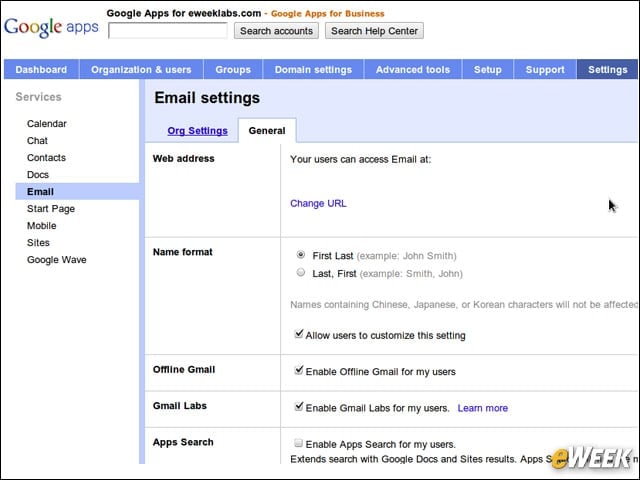Viewport: 640px width, 480px height.
Task: Select Last, First name format radio
Action: coord(301,272)
